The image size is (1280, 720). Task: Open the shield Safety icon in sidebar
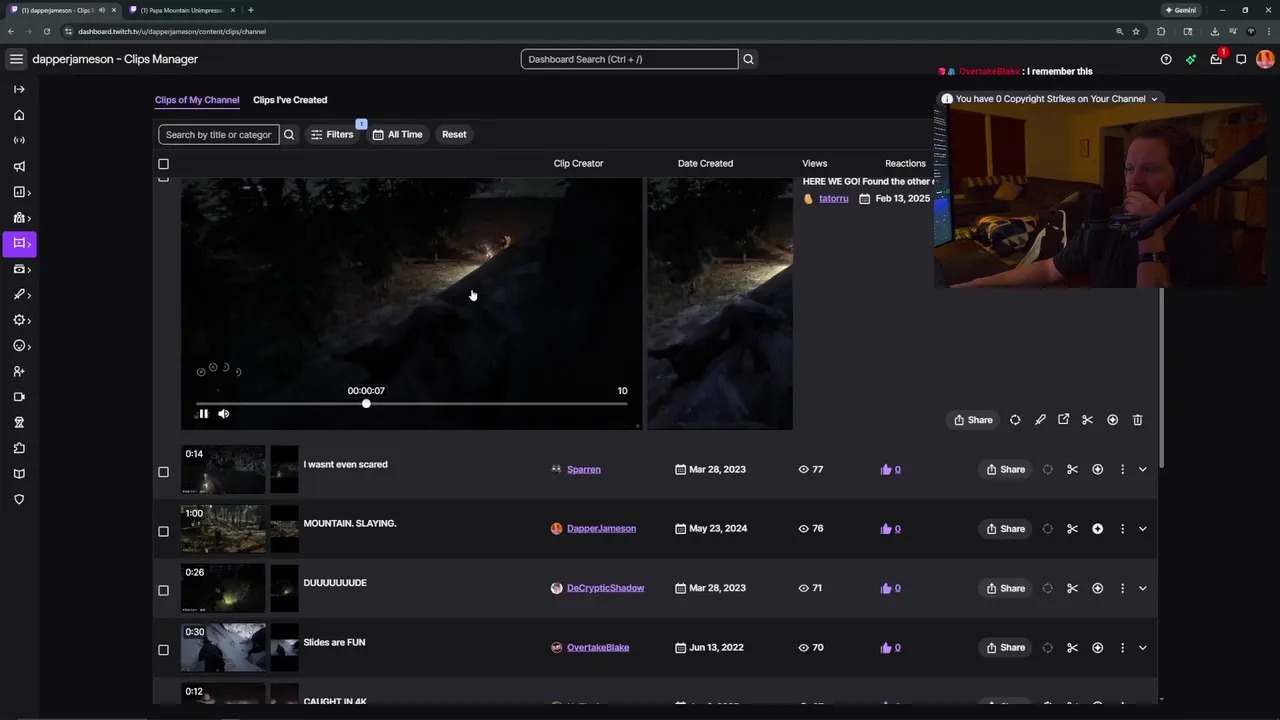(x=19, y=499)
